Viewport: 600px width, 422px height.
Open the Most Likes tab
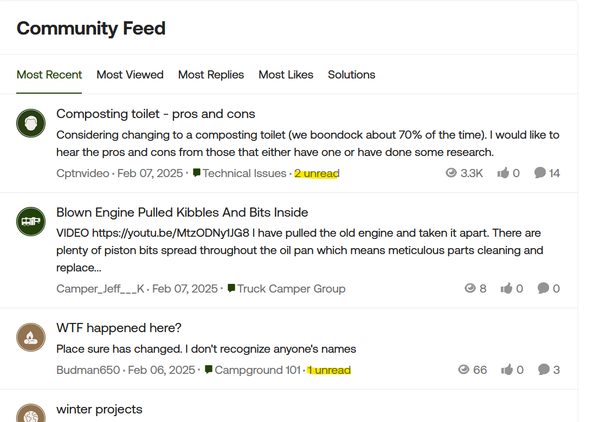click(286, 75)
